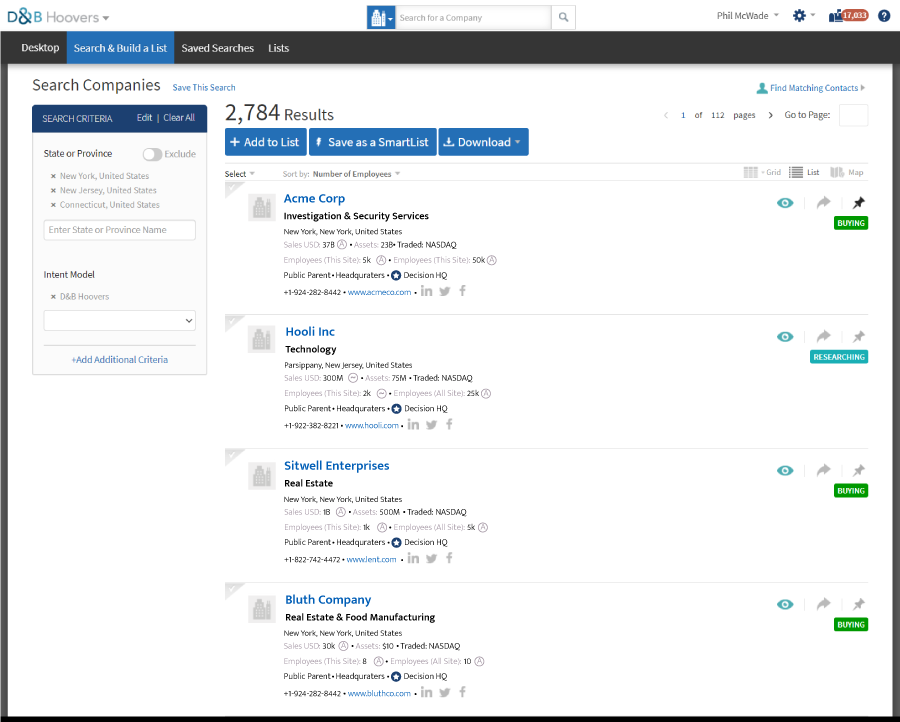Select the Bluth Company result checkbox

[232, 589]
